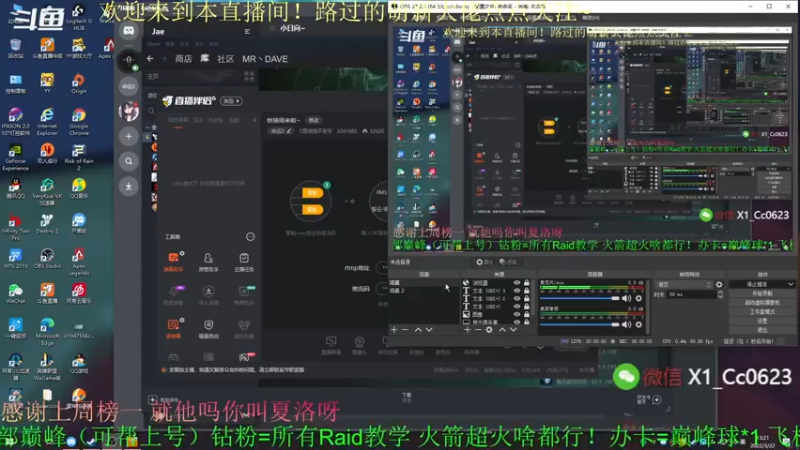Add a new scene with the scenes plus icon
This screenshot has height=450, width=800.
coord(394,330)
